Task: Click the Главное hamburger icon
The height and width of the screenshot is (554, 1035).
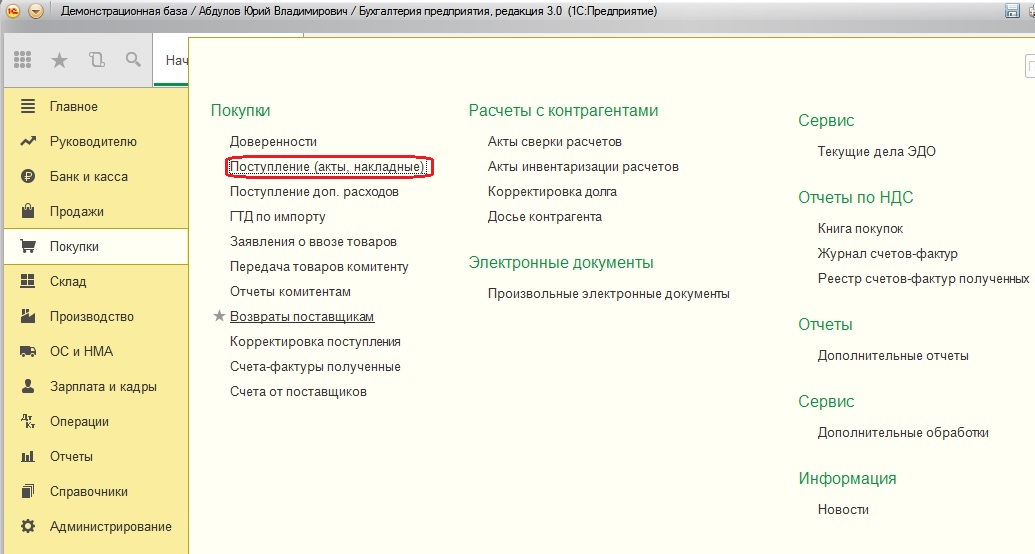Action: pos(28,106)
